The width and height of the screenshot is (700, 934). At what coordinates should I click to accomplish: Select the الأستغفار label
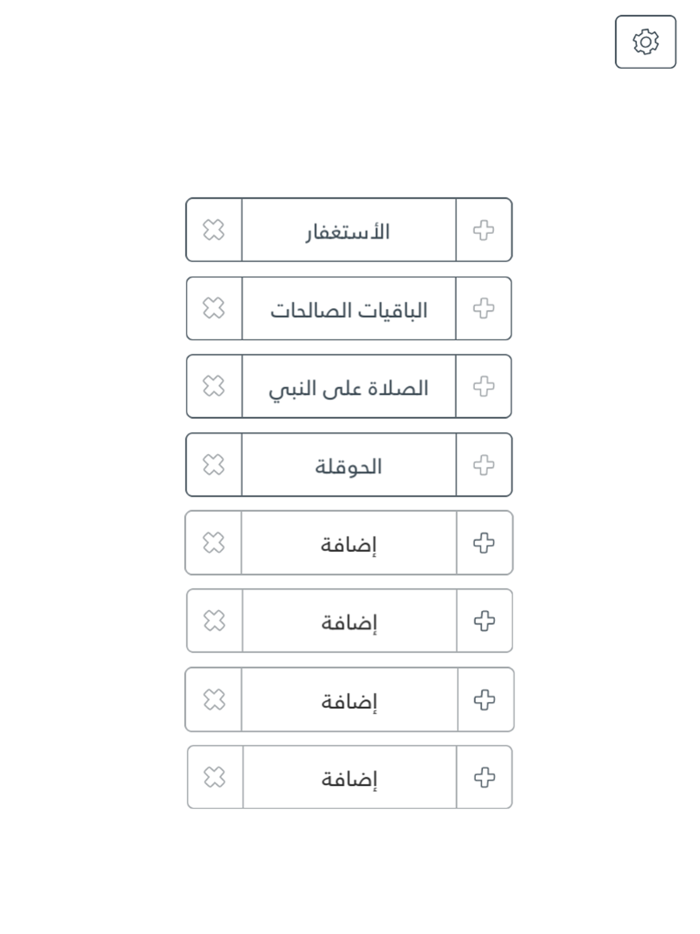click(347, 229)
